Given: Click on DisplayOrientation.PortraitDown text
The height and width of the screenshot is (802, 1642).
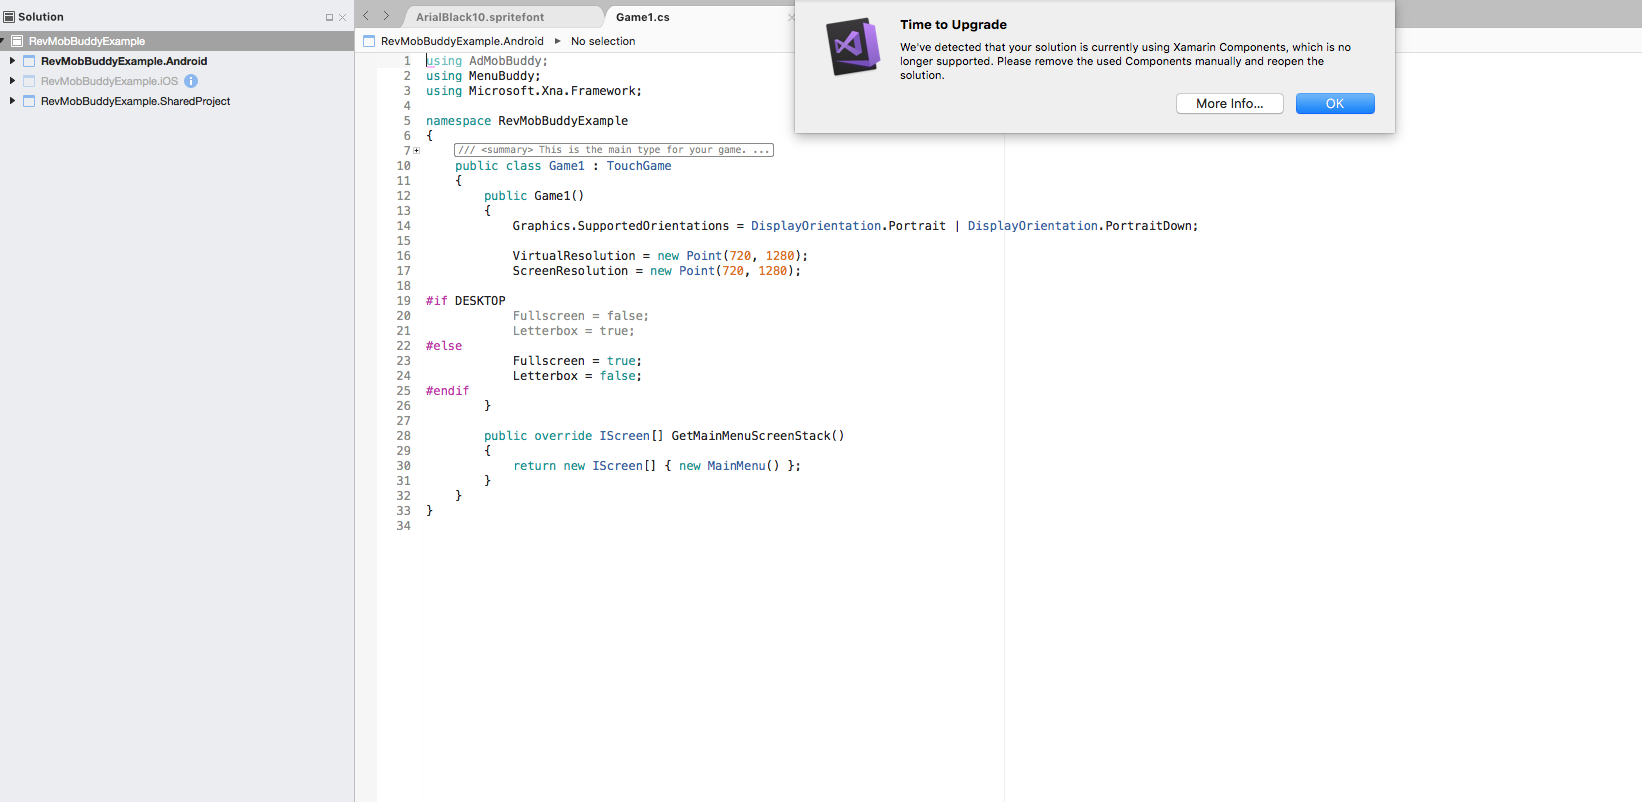Looking at the screenshot, I should 1079,226.
